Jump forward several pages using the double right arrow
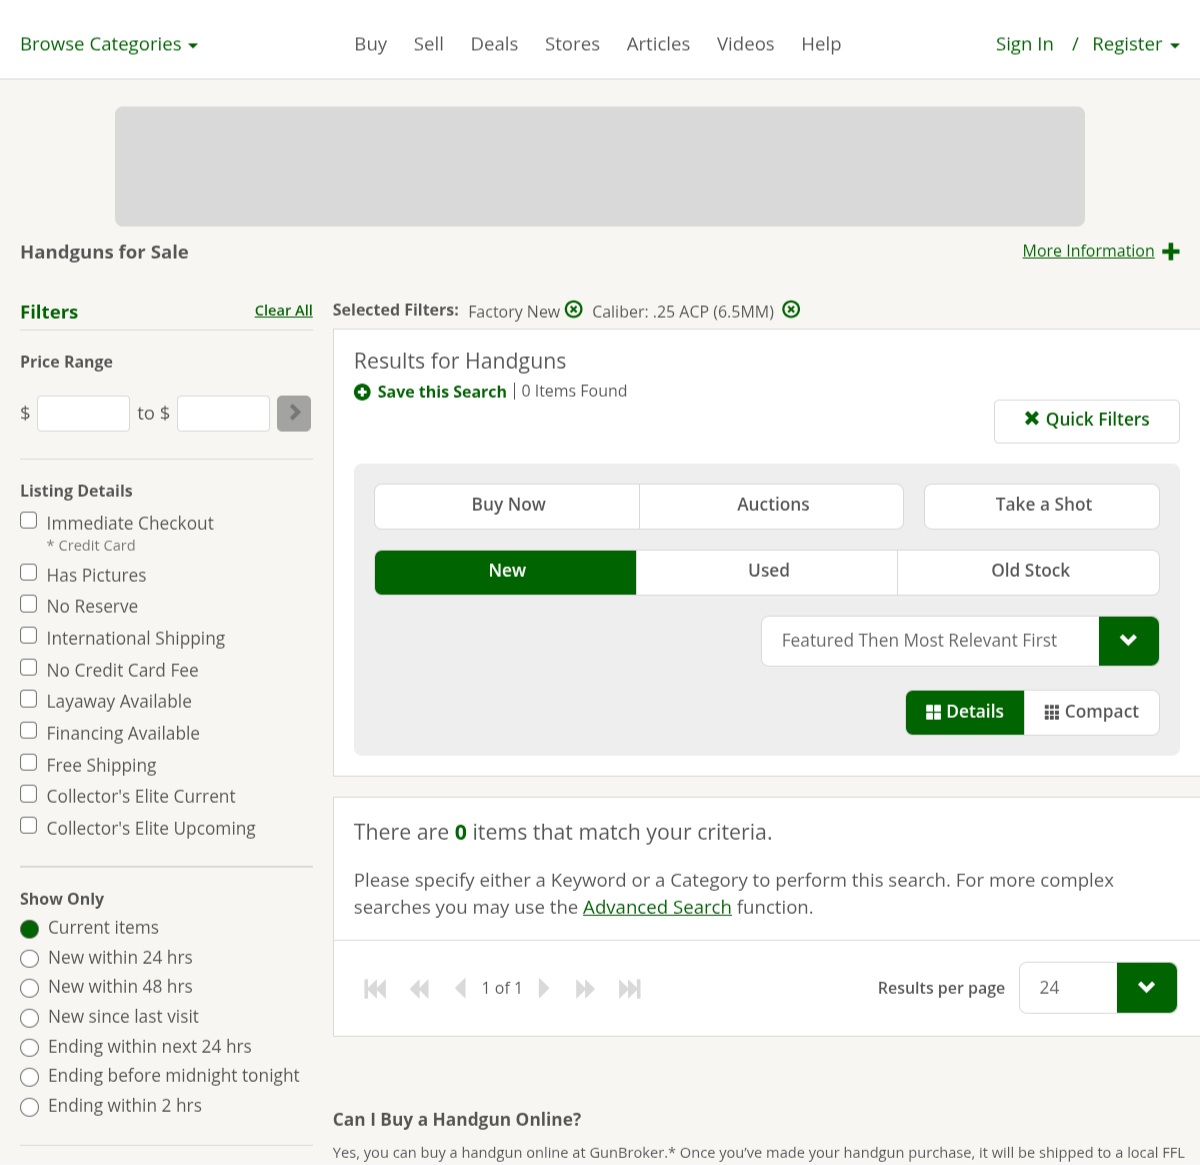1200x1165 pixels. pos(585,989)
